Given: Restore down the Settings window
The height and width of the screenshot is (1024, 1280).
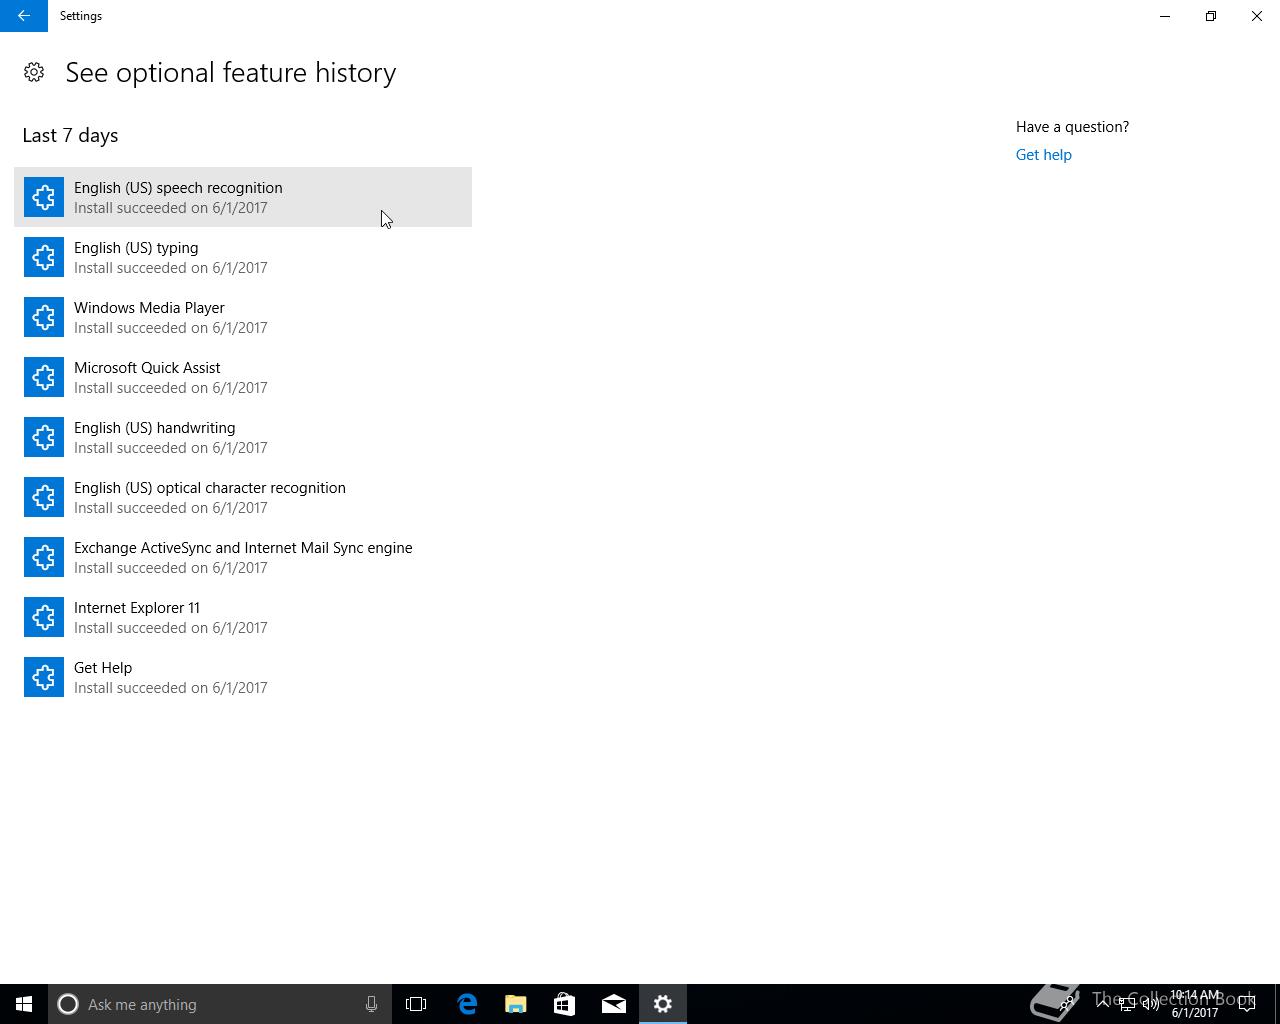Looking at the screenshot, I should tap(1211, 16).
